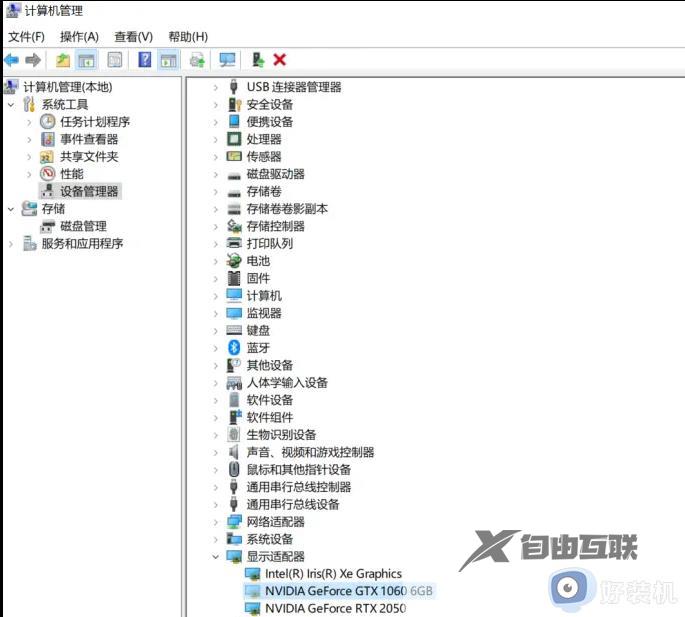Click the display icon beside Intel(R) Iris(R) Xe Graphics
The height and width of the screenshot is (617, 685).
tap(253, 573)
